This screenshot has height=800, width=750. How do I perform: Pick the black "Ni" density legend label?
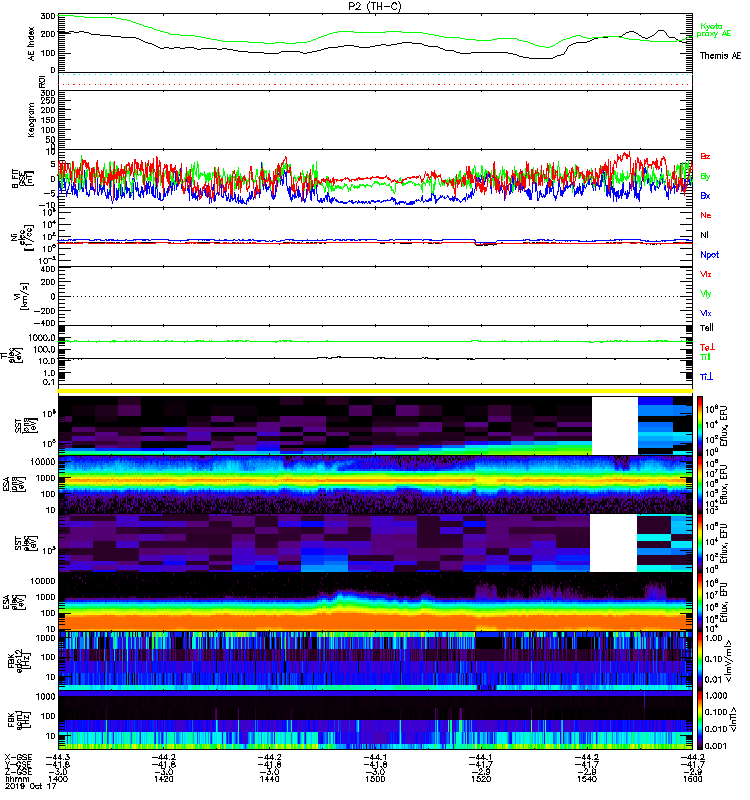(704, 235)
